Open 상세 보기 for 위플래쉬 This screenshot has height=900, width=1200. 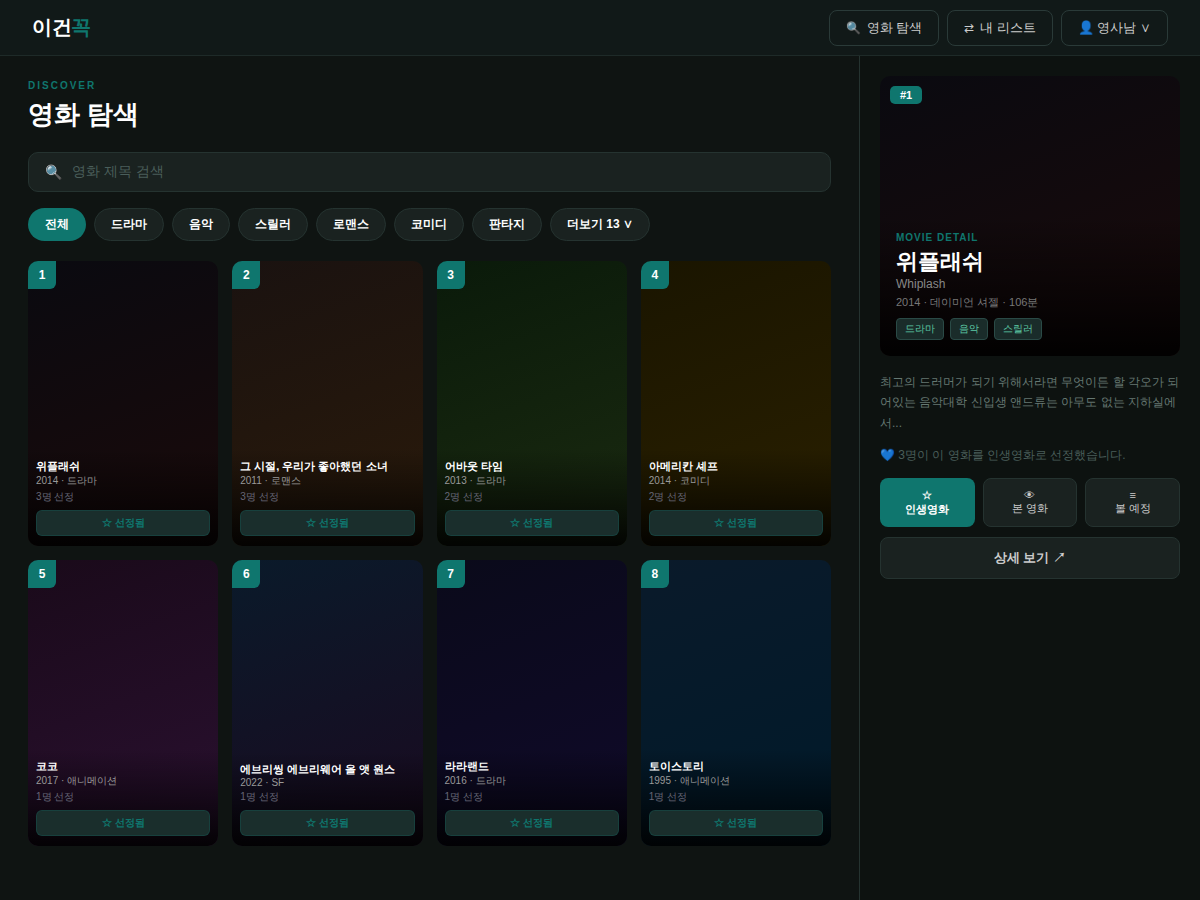pos(1030,558)
